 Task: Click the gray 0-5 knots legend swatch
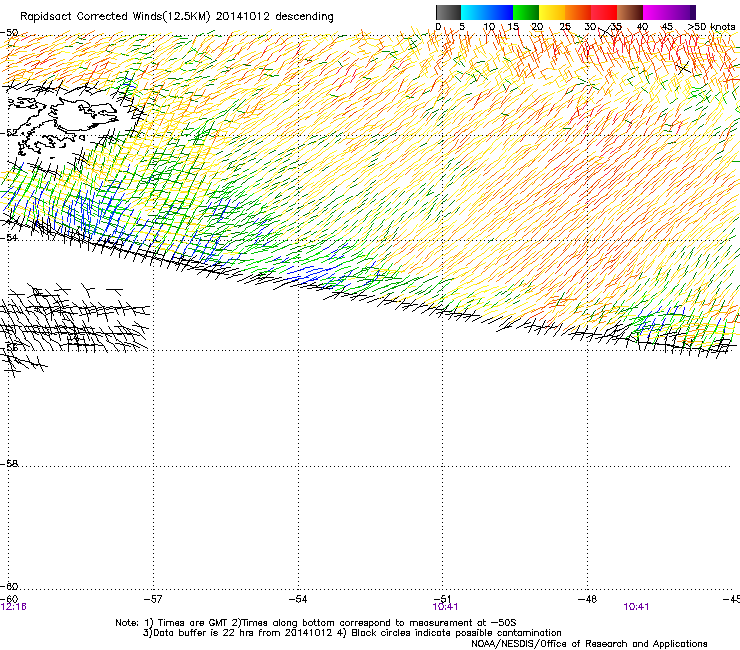448,12
